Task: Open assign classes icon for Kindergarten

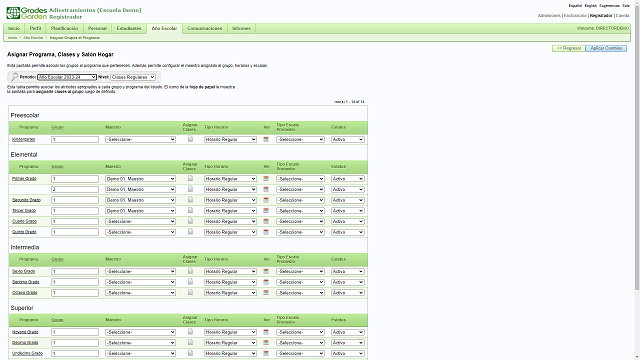Action: tap(190, 139)
